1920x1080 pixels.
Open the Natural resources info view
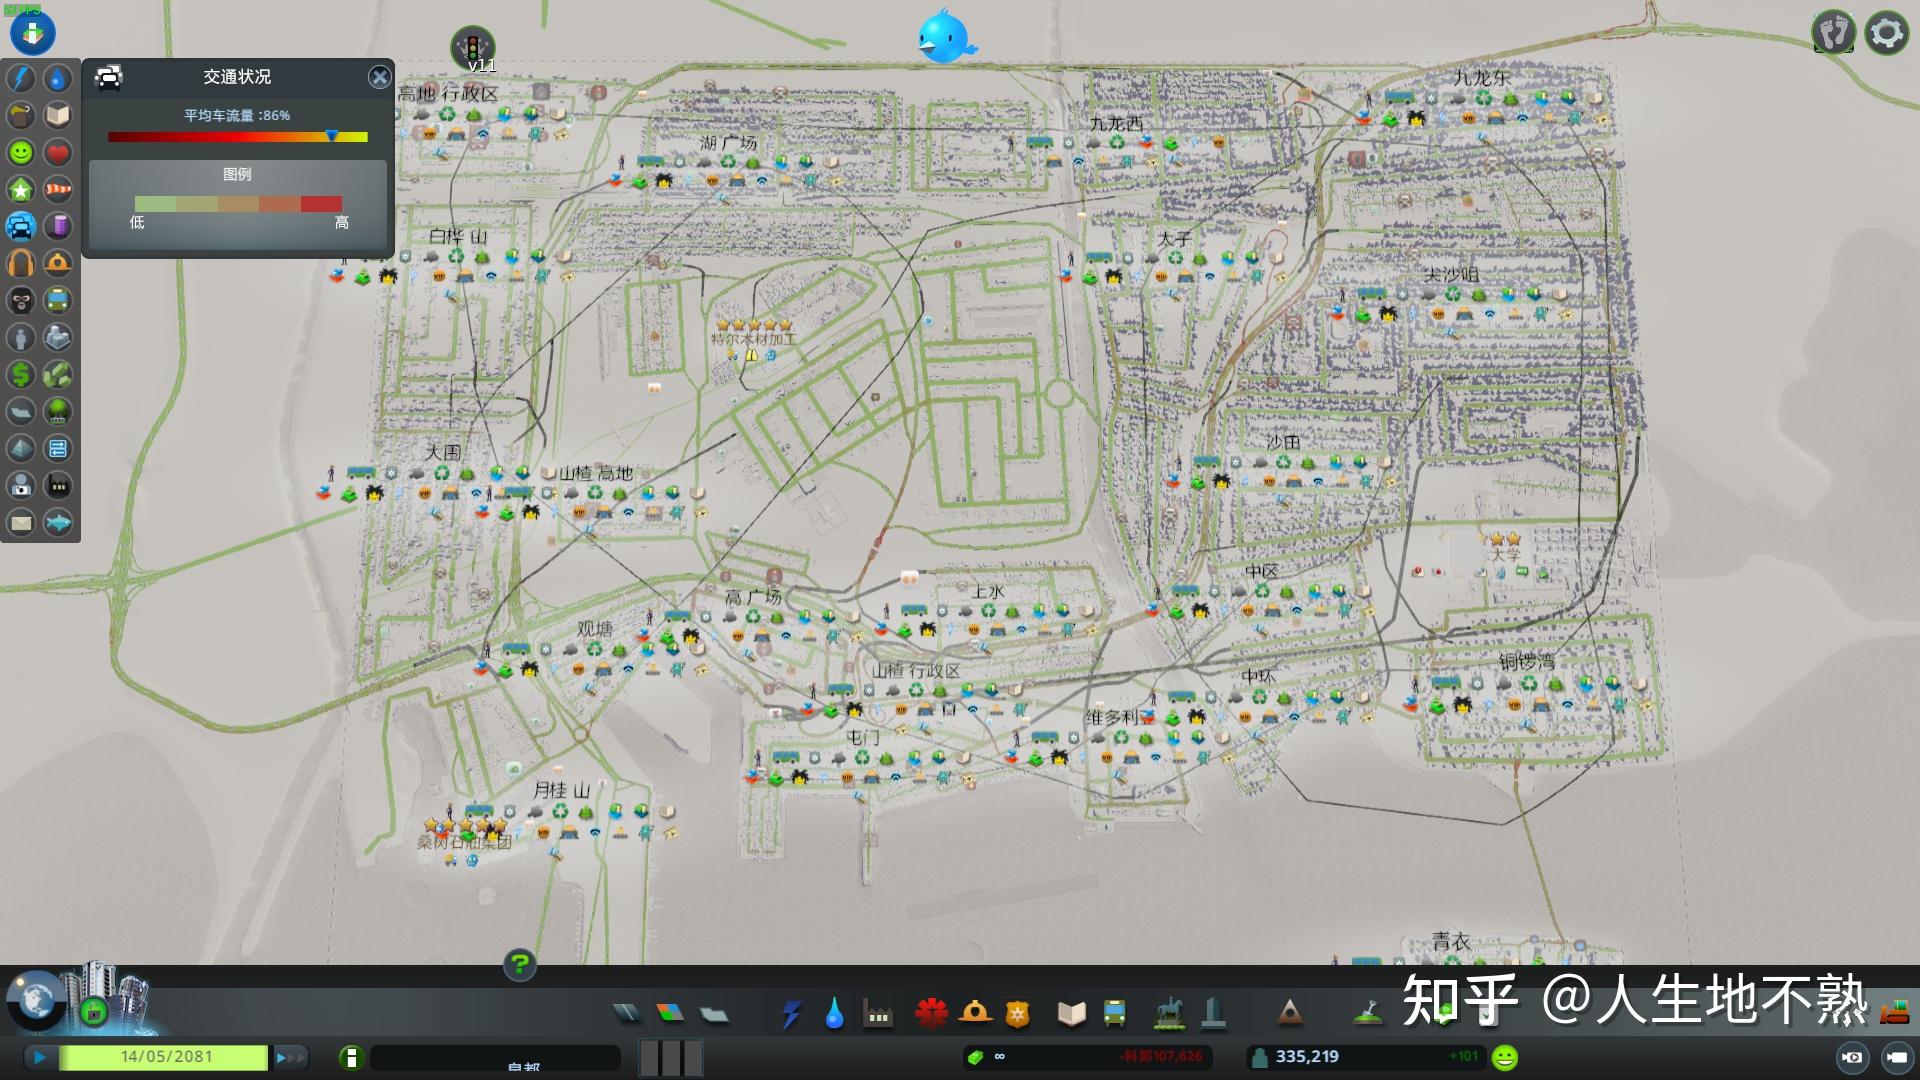coord(58,374)
